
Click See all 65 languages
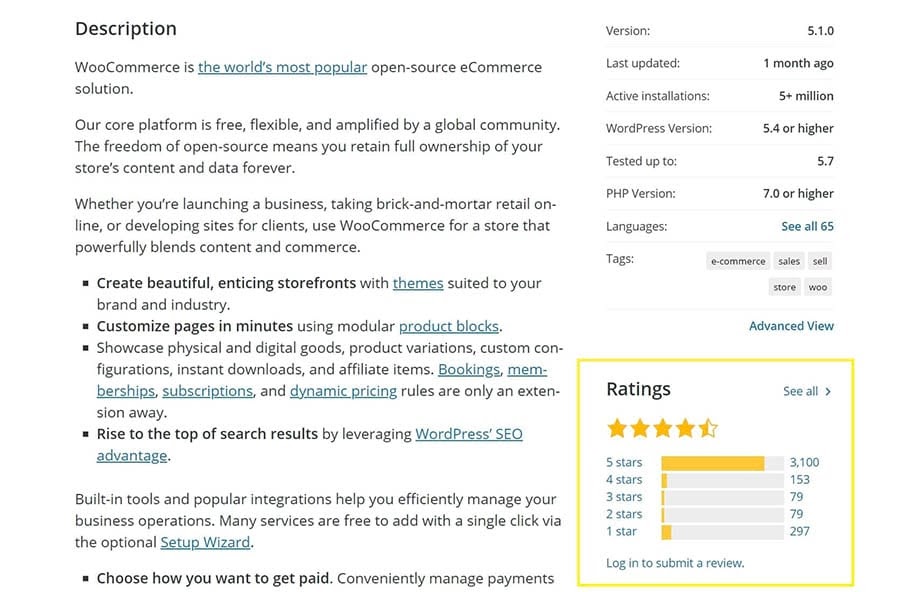[807, 226]
